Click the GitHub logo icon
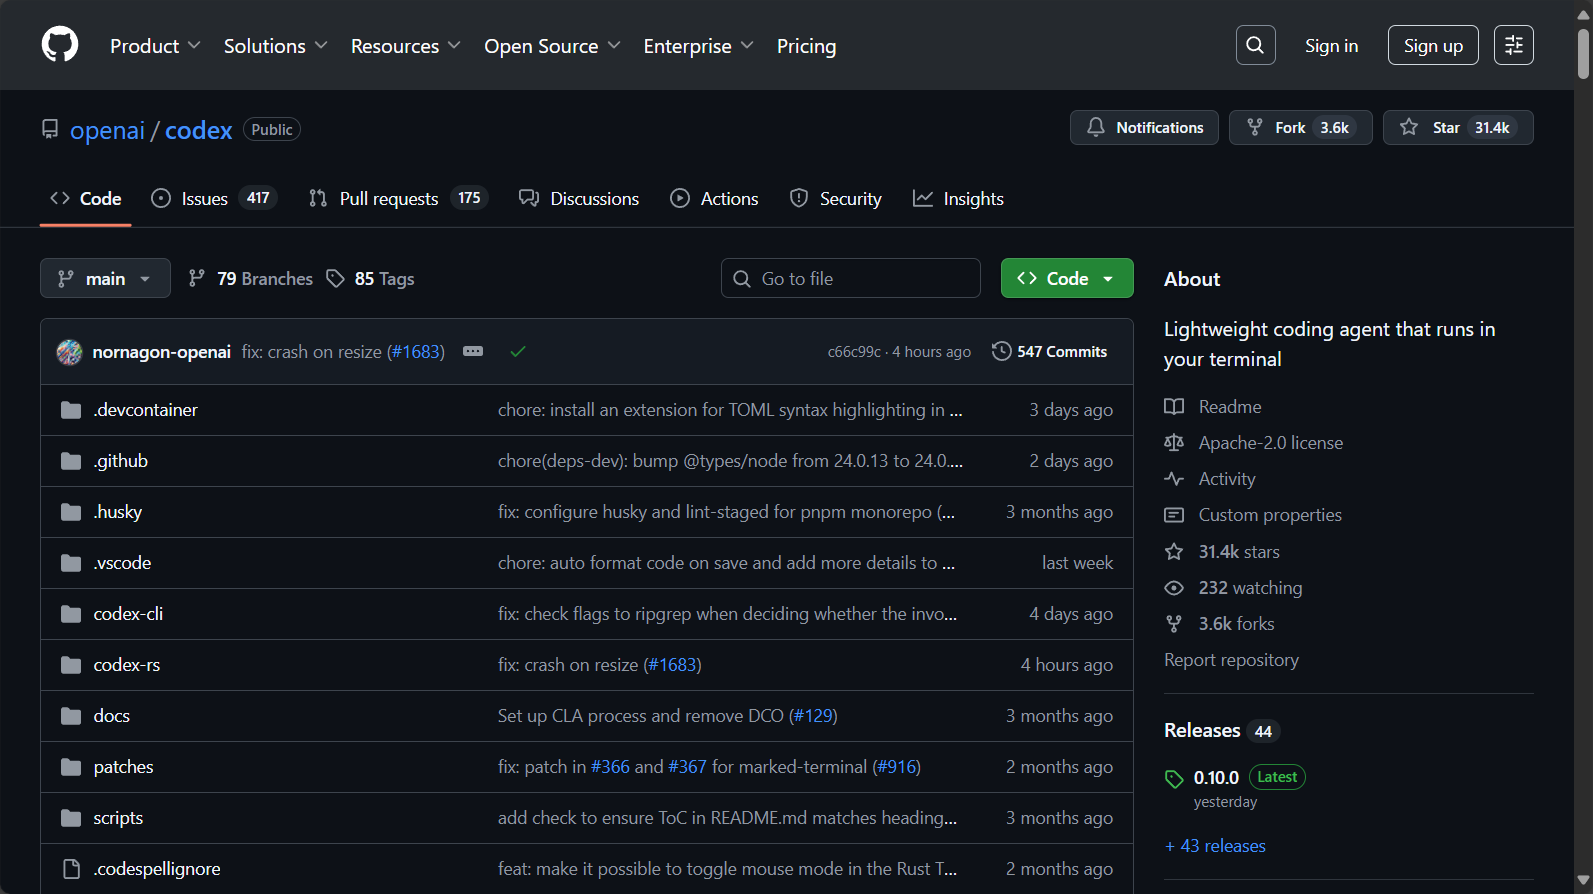The width and height of the screenshot is (1593, 894). pyautogui.click(x=60, y=45)
